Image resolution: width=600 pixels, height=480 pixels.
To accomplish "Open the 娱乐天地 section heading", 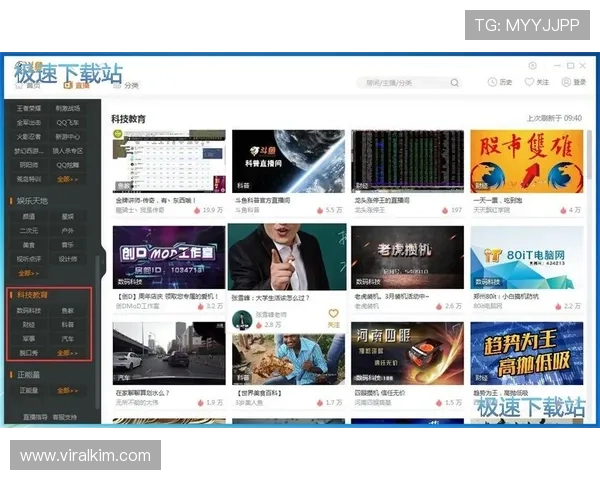I will (x=32, y=201).
